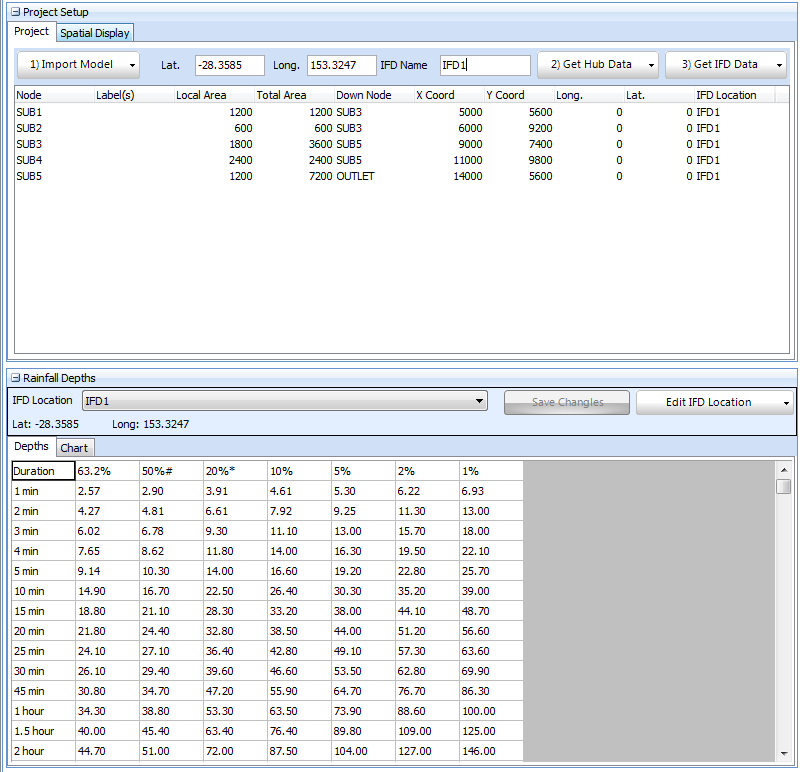
Task: Select the 1 hour 1% depth cell
Action: tap(490, 711)
